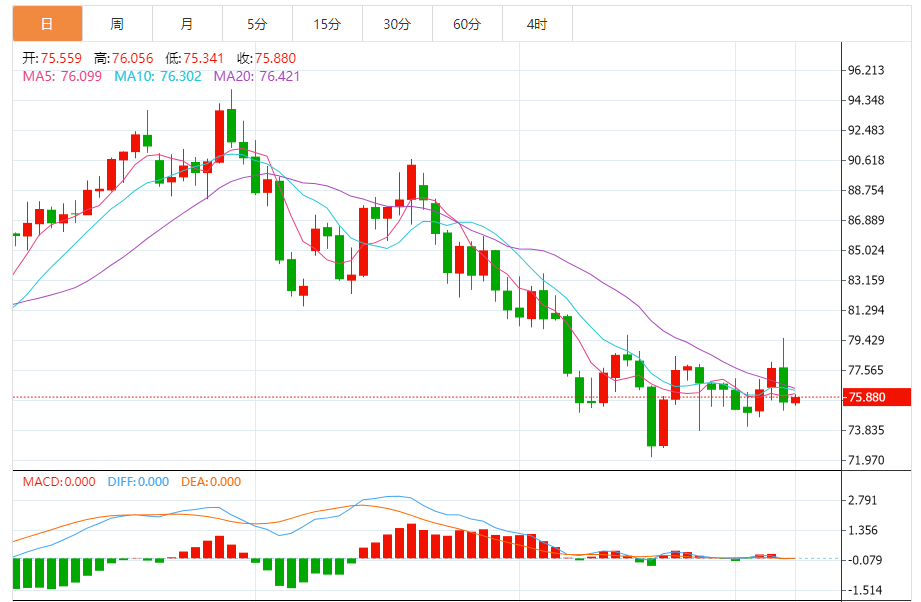The height and width of the screenshot is (602, 921).
Task: Switch to the 月 monthly tab
Action: pos(187,24)
